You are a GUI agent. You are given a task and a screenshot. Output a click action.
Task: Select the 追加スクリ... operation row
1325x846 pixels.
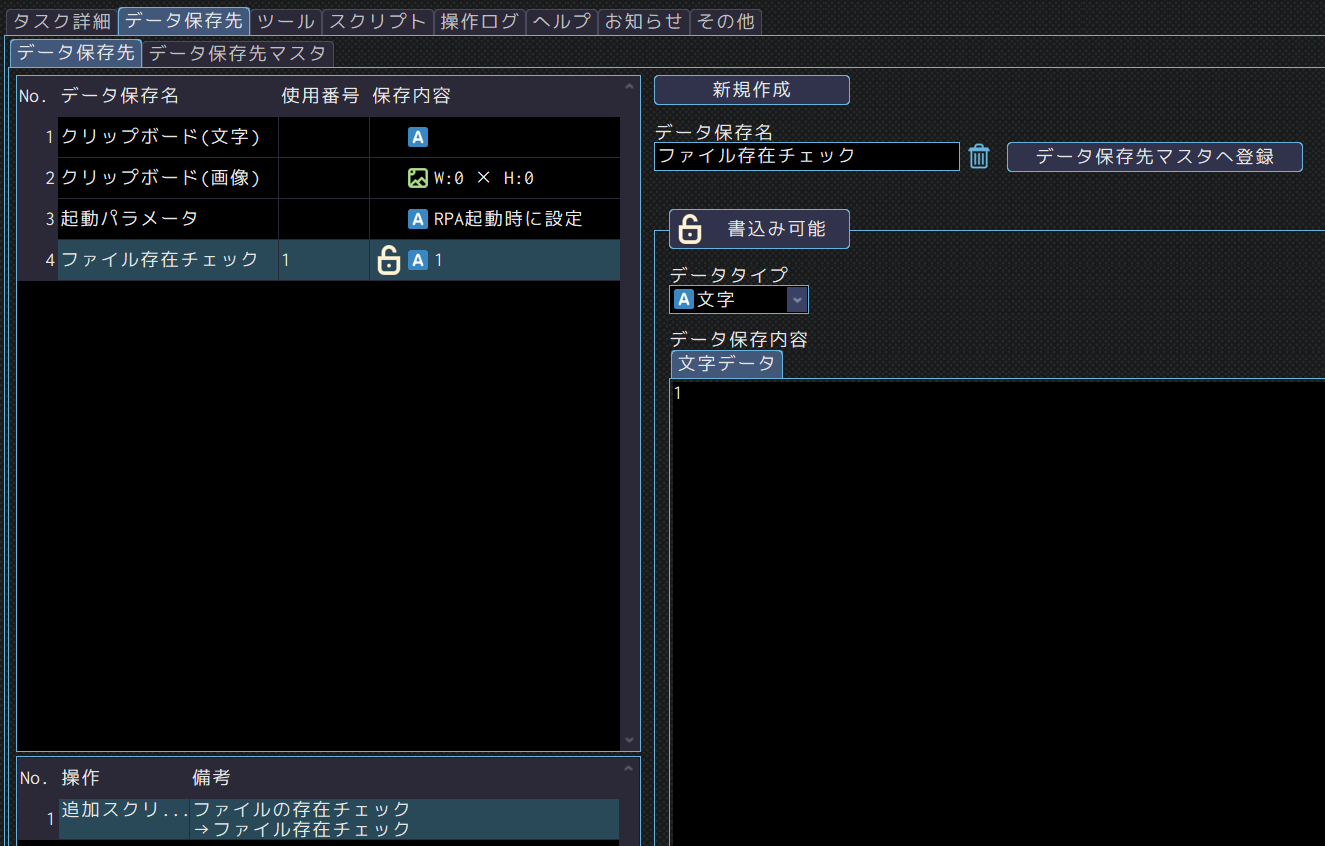[x=124, y=819]
